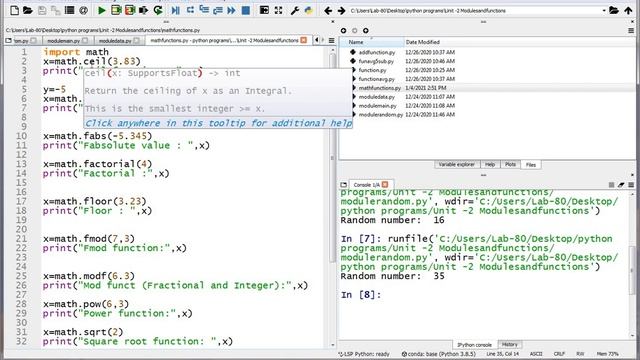Close the Console 1/A tab
Viewport: 640px width, 360px height.
385,184
